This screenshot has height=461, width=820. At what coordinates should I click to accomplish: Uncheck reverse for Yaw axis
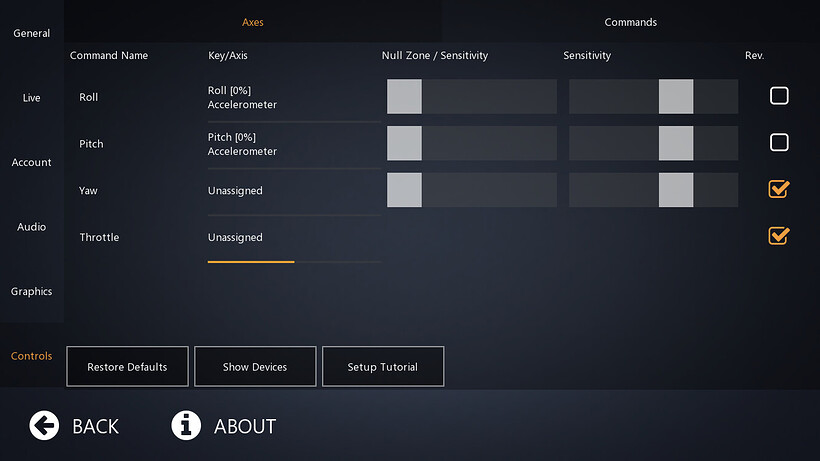tap(779, 189)
